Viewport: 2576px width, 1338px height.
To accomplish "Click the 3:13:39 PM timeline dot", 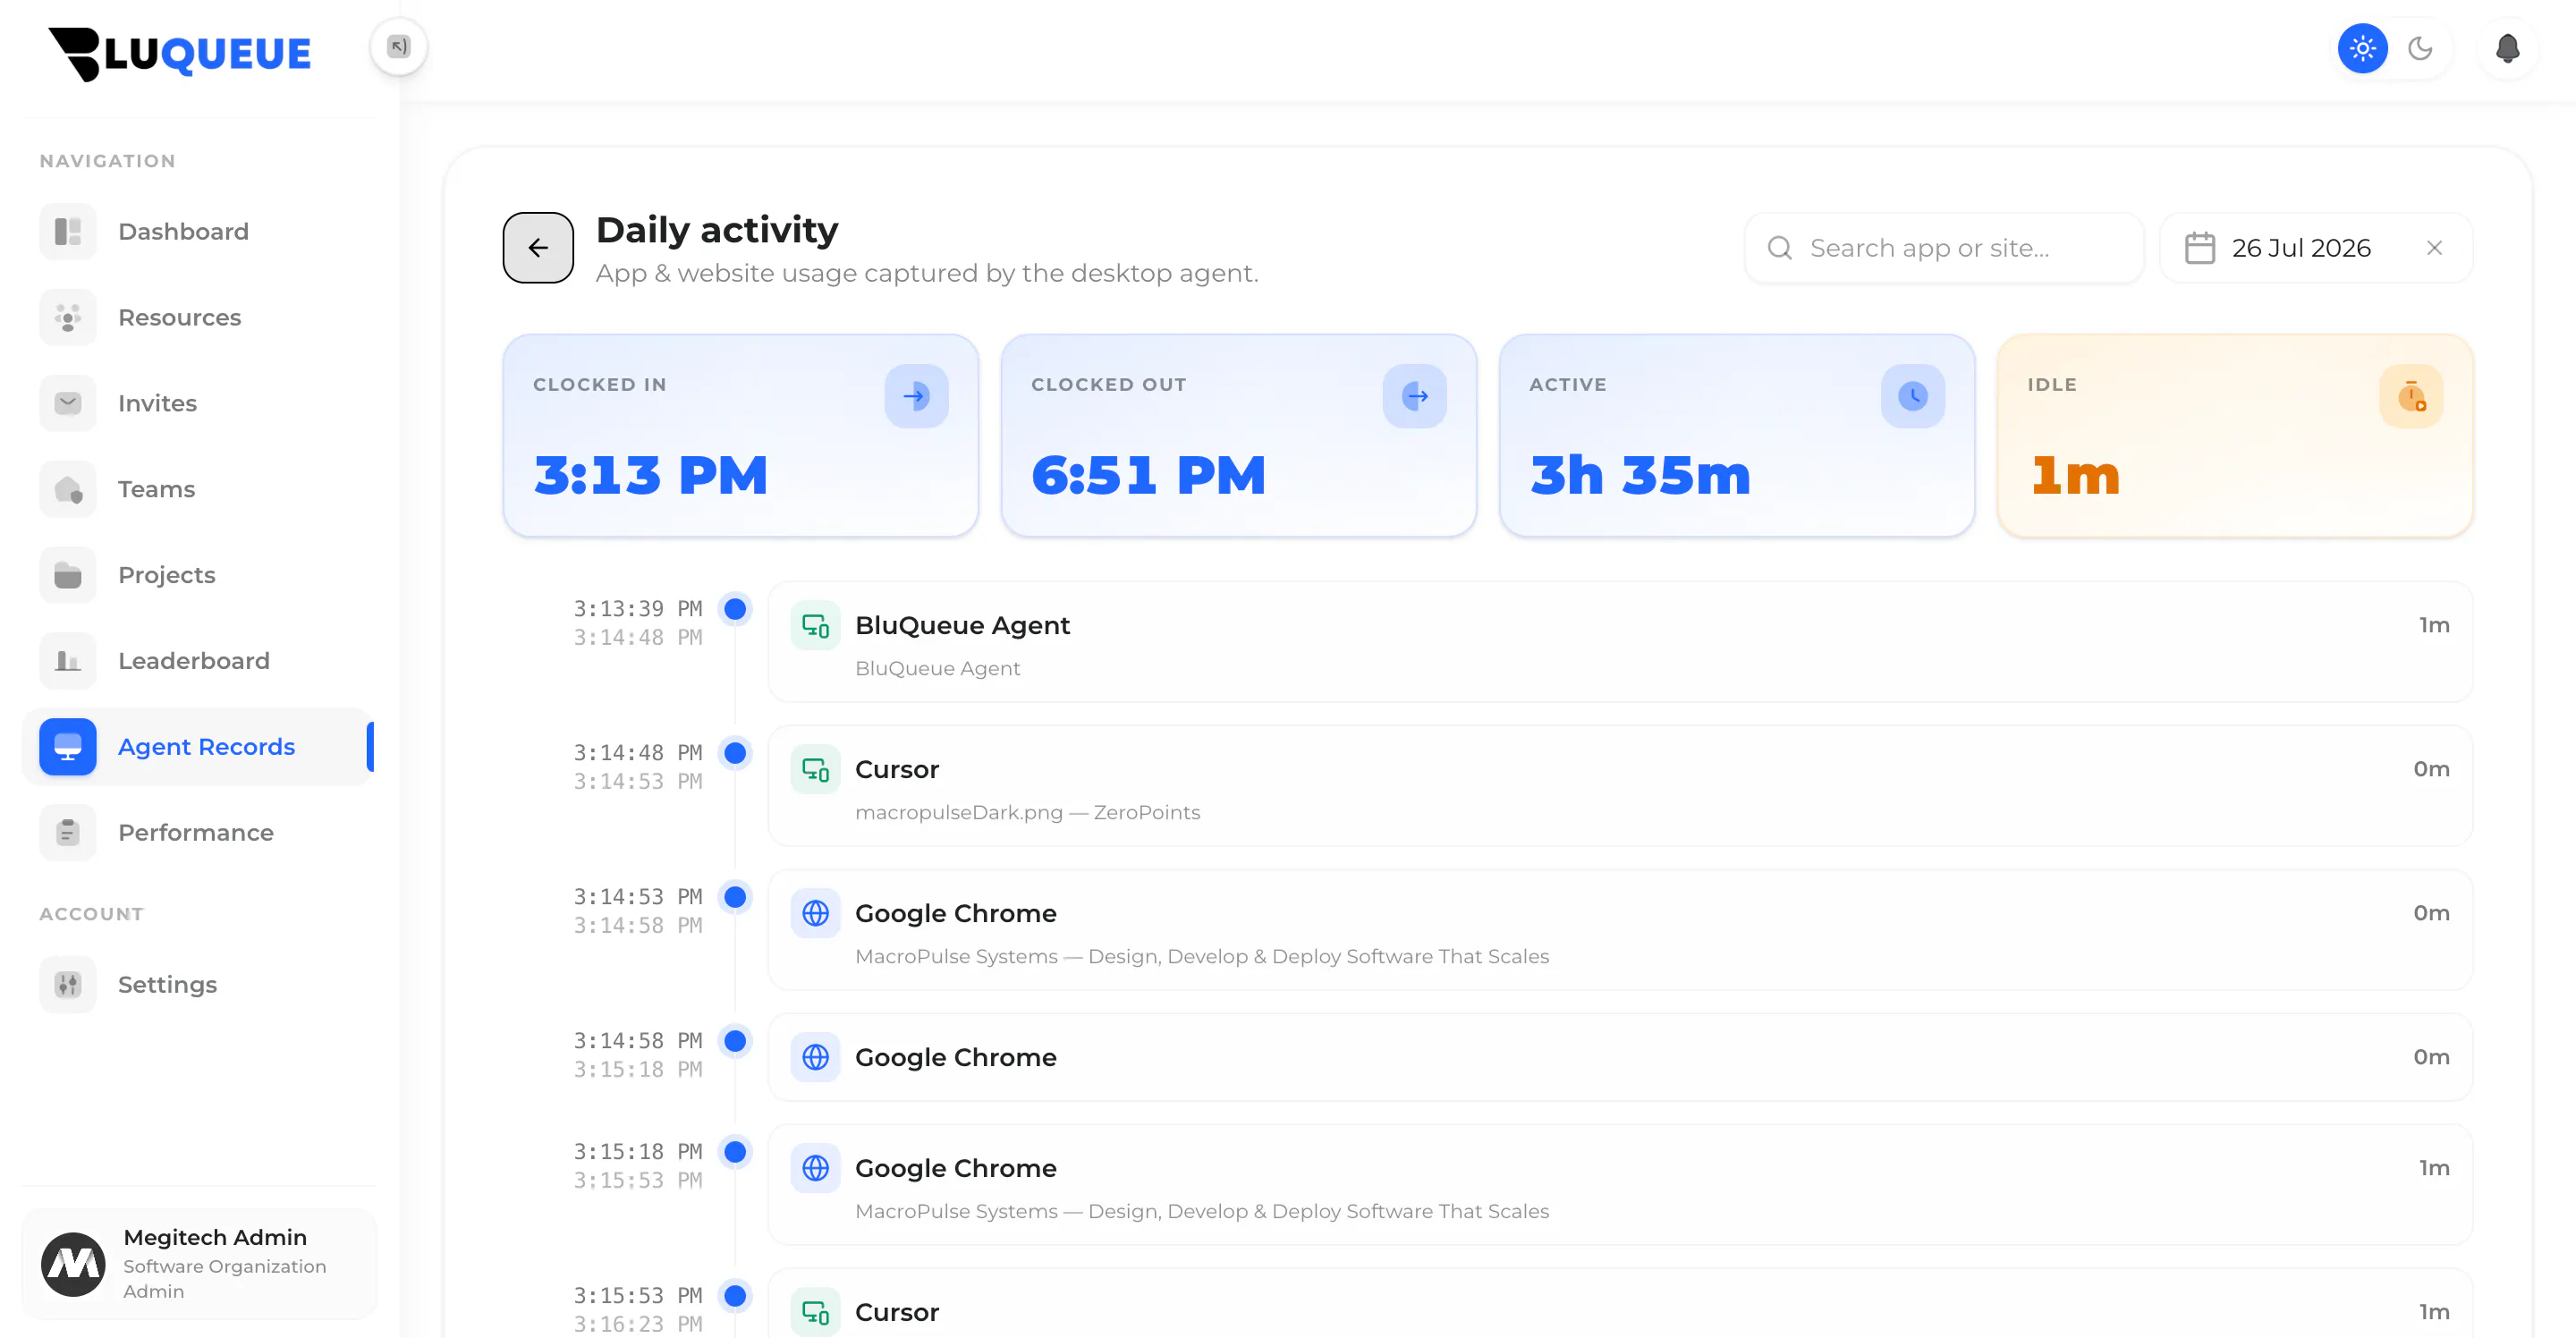I will pyautogui.click(x=735, y=609).
